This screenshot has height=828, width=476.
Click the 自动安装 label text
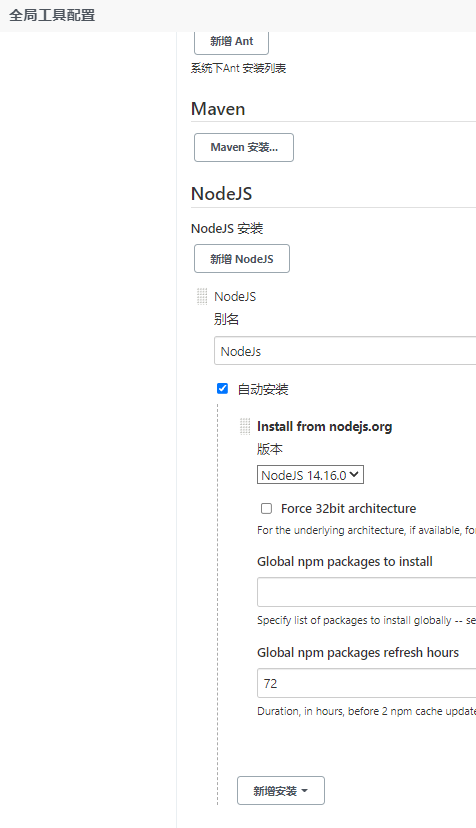(263, 390)
